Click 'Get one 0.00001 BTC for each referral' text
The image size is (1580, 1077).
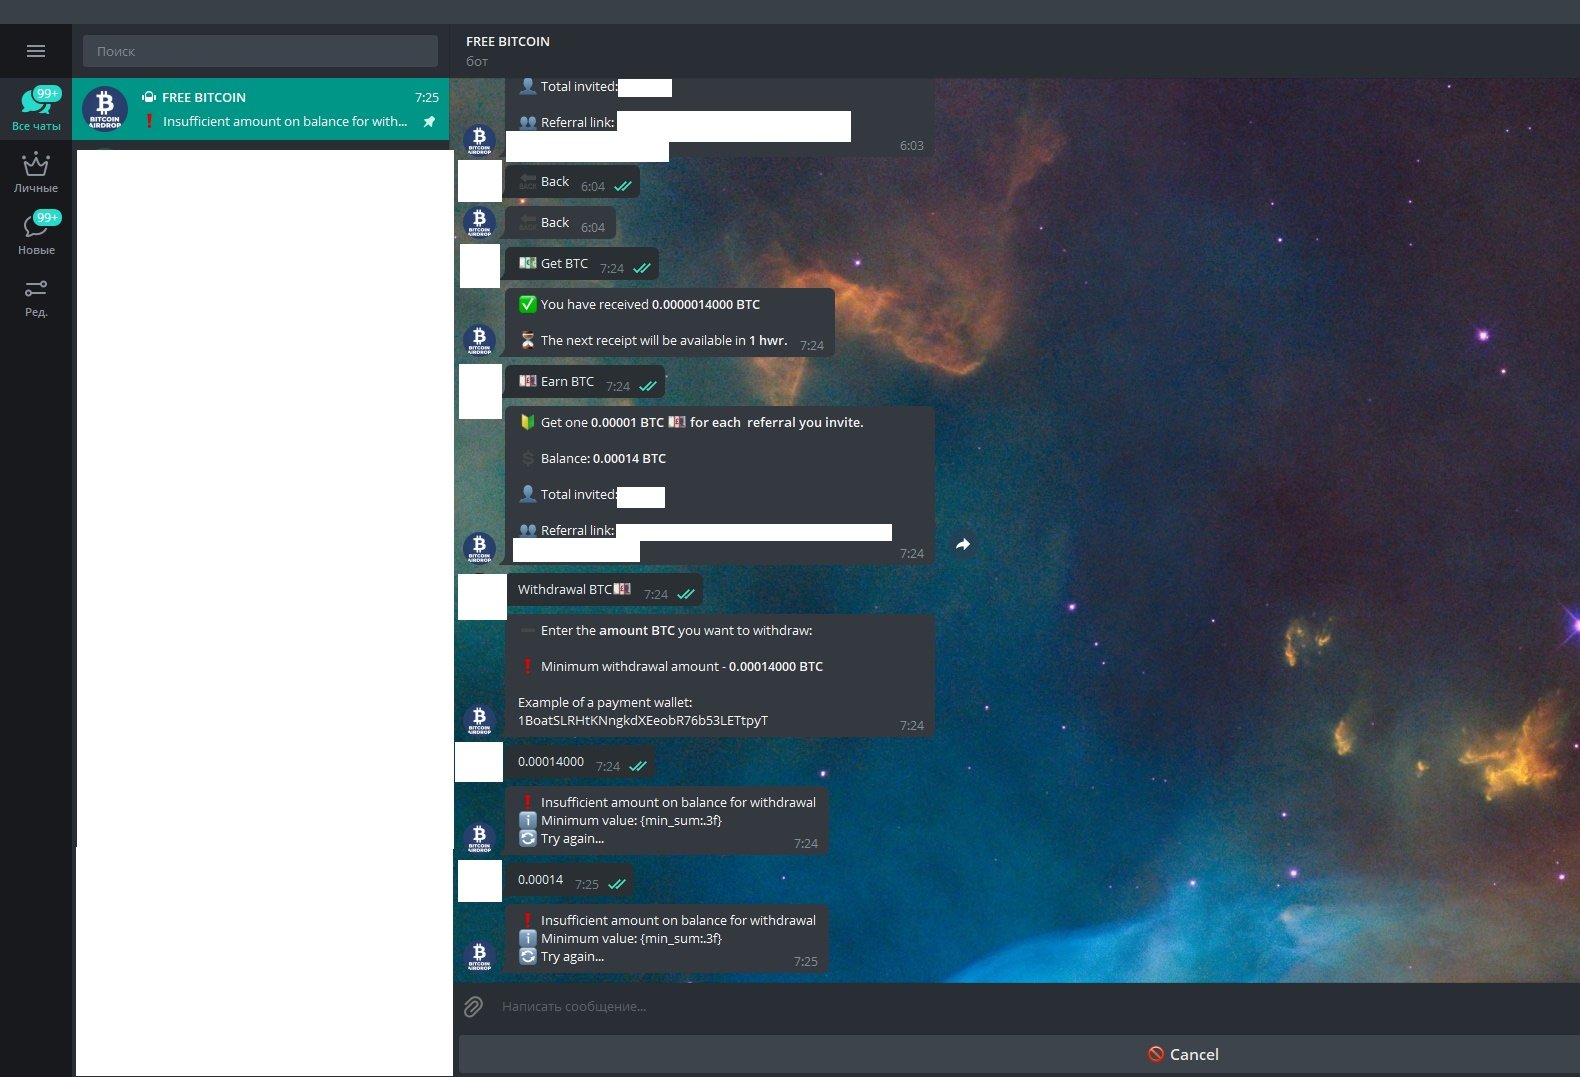tap(702, 423)
